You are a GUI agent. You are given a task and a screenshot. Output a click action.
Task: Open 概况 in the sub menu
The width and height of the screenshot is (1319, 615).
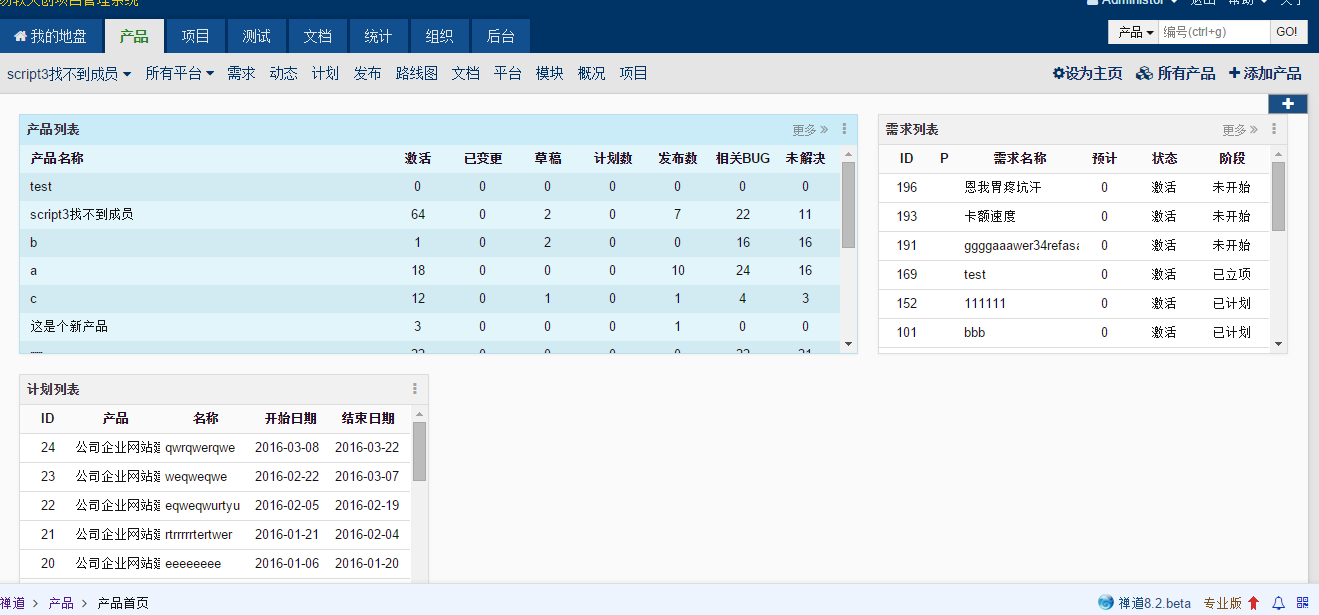pyautogui.click(x=591, y=73)
